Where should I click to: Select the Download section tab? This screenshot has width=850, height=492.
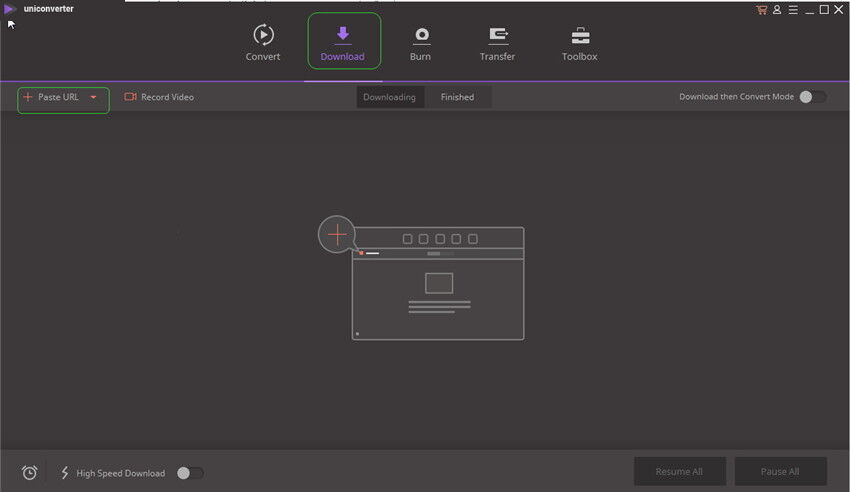click(x=343, y=43)
